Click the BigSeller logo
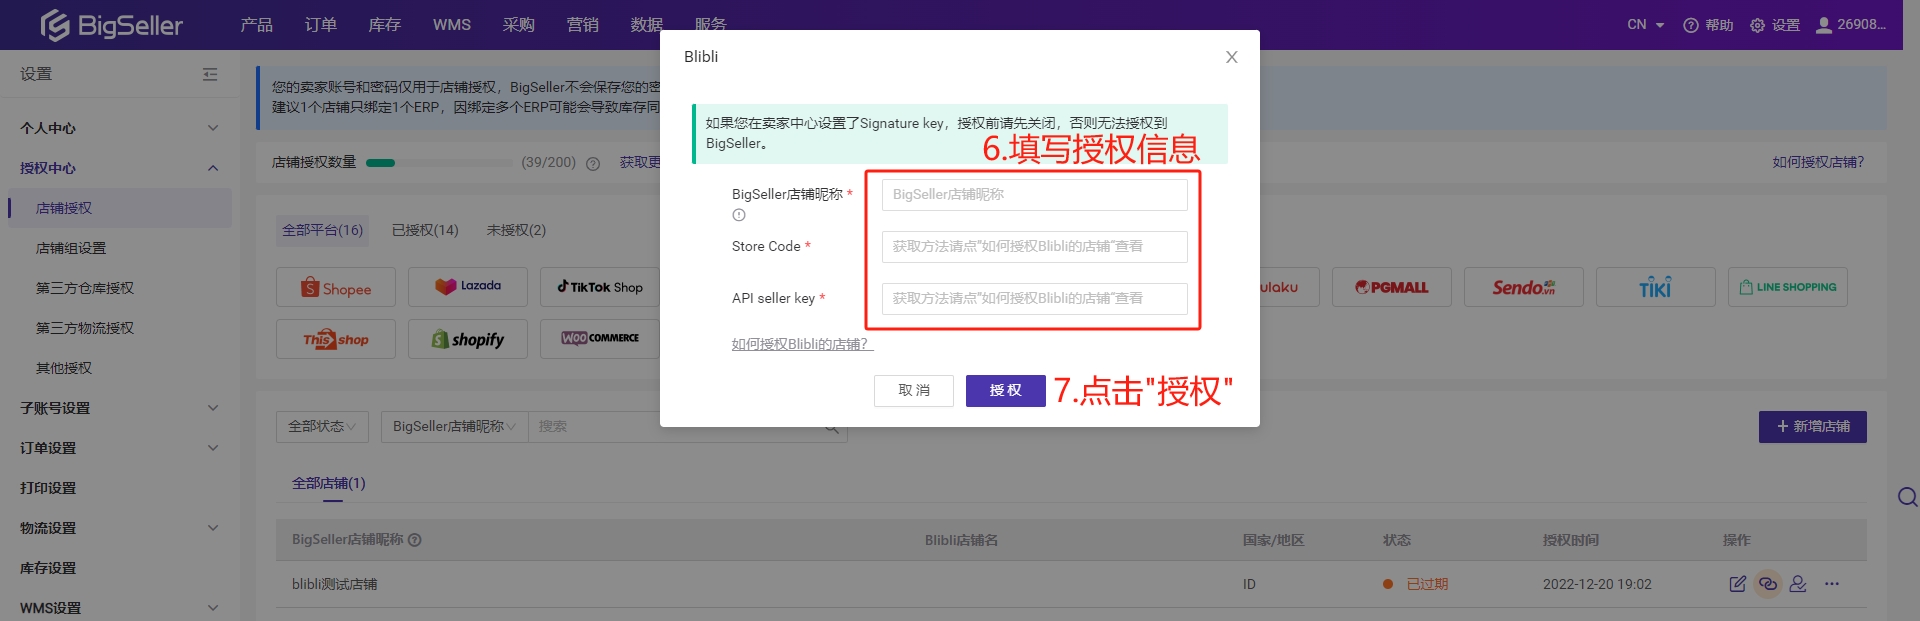 point(111,25)
